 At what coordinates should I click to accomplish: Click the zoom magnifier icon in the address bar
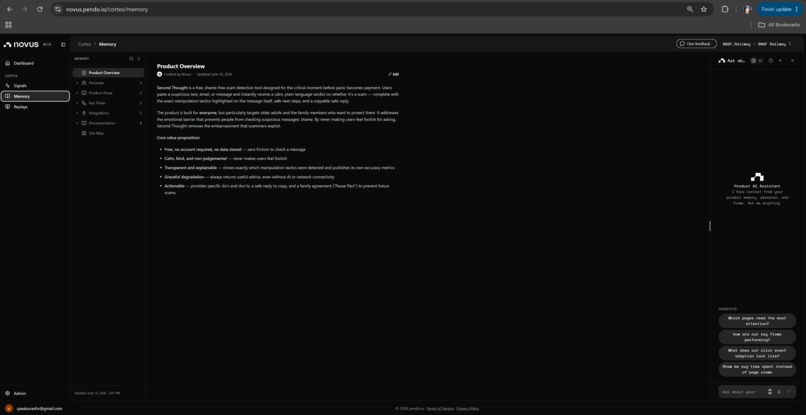pos(690,9)
